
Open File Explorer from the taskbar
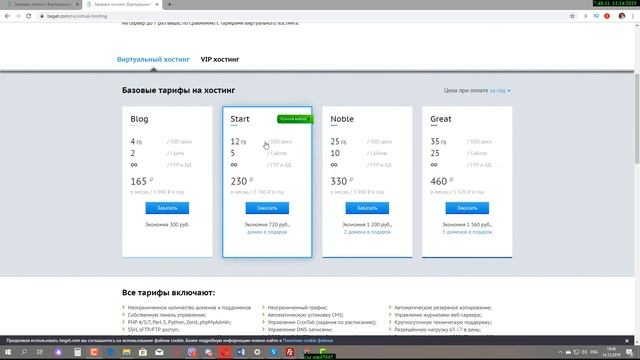point(127,352)
